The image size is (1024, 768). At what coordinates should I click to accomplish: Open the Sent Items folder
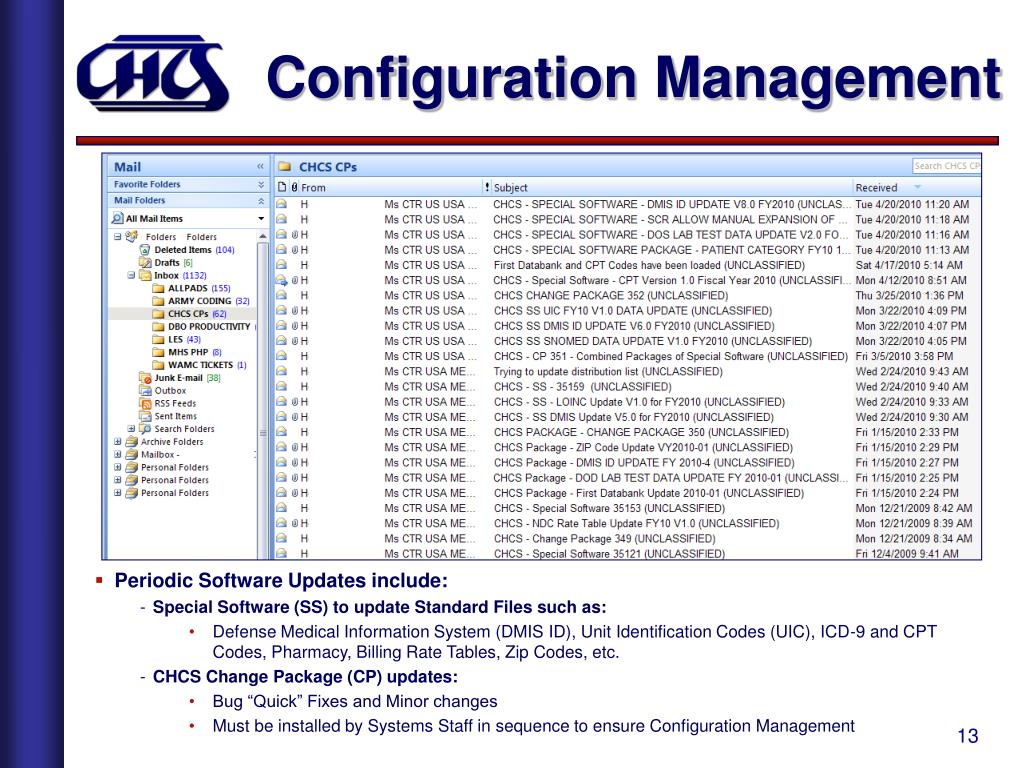coord(168,416)
